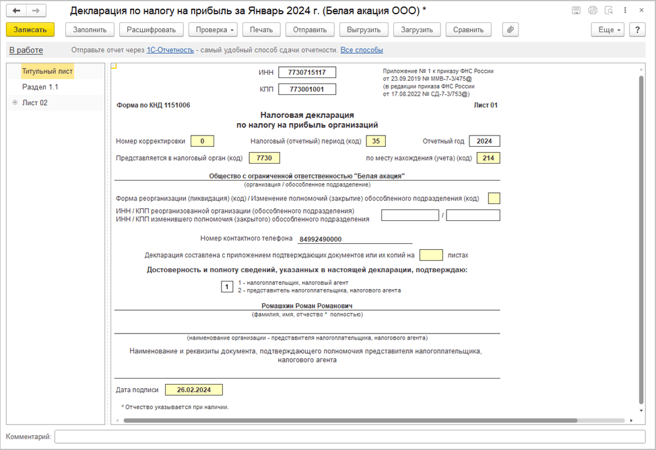Click the save diskette icon in title bar

pos(576,10)
